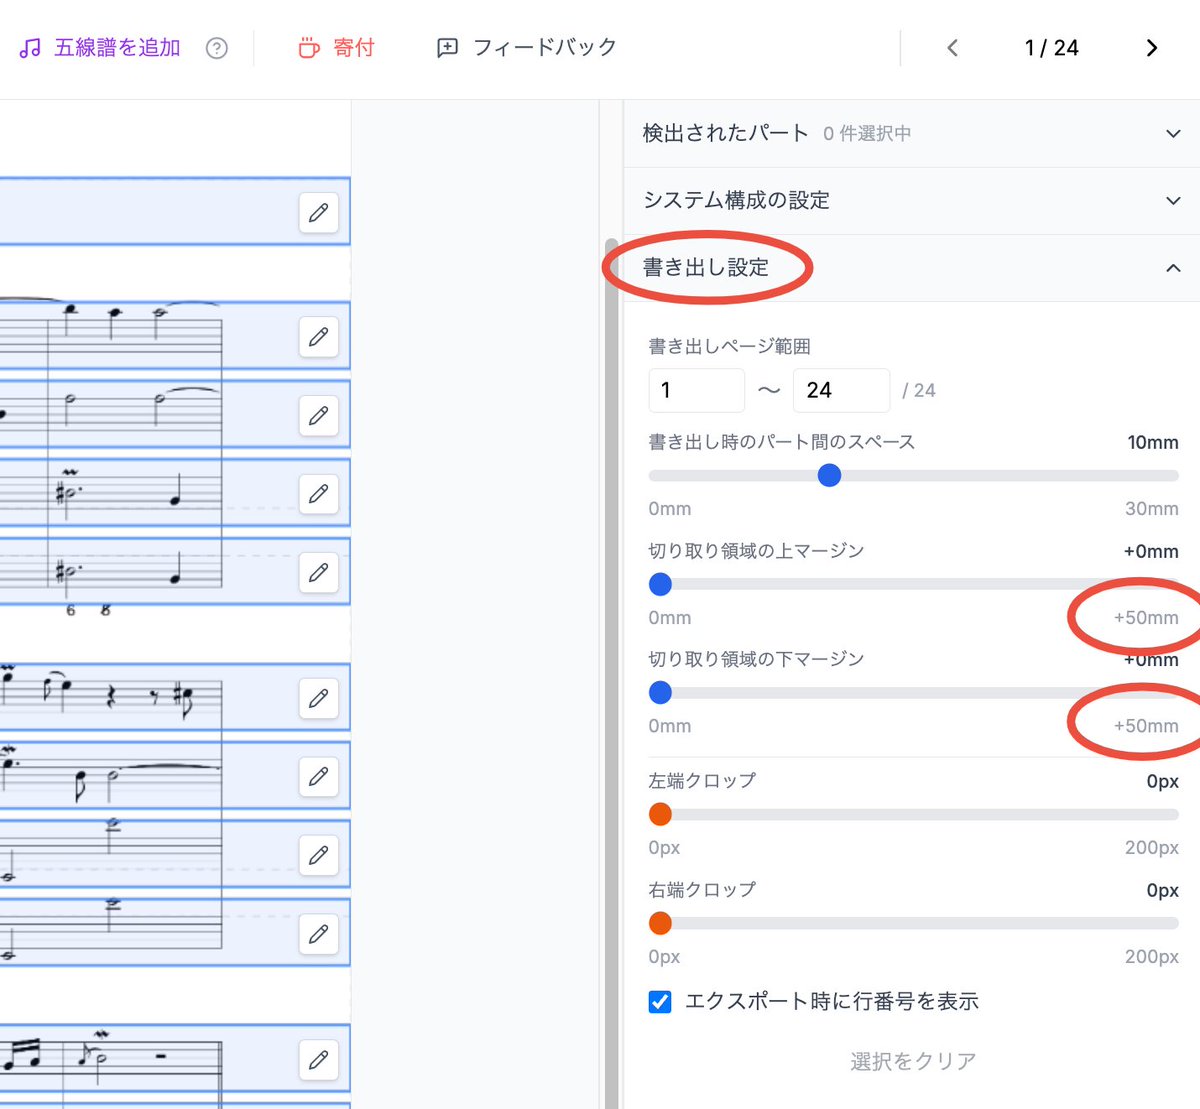Image resolution: width=1200 pixels, height=1109 pixels.
Task: Click the 下マージン slider handle
Action: coord(660,692)
